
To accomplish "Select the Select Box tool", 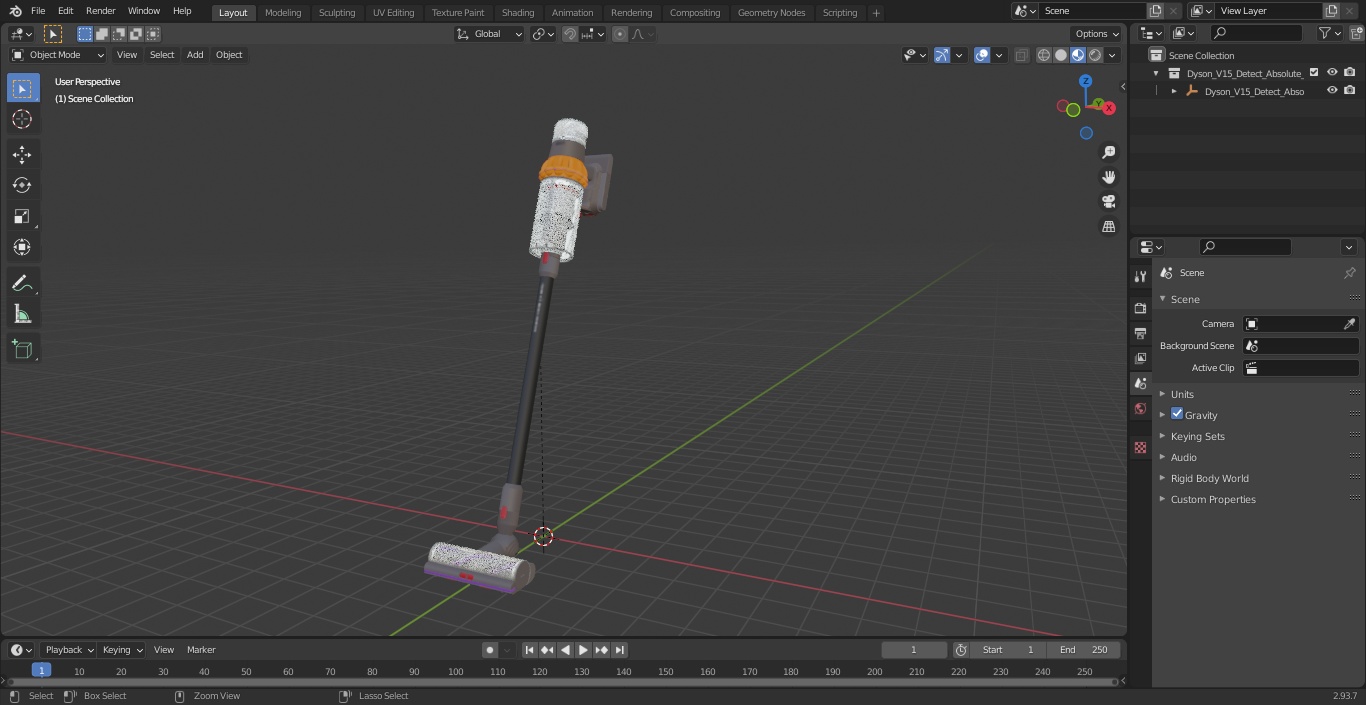I will 22,88.
